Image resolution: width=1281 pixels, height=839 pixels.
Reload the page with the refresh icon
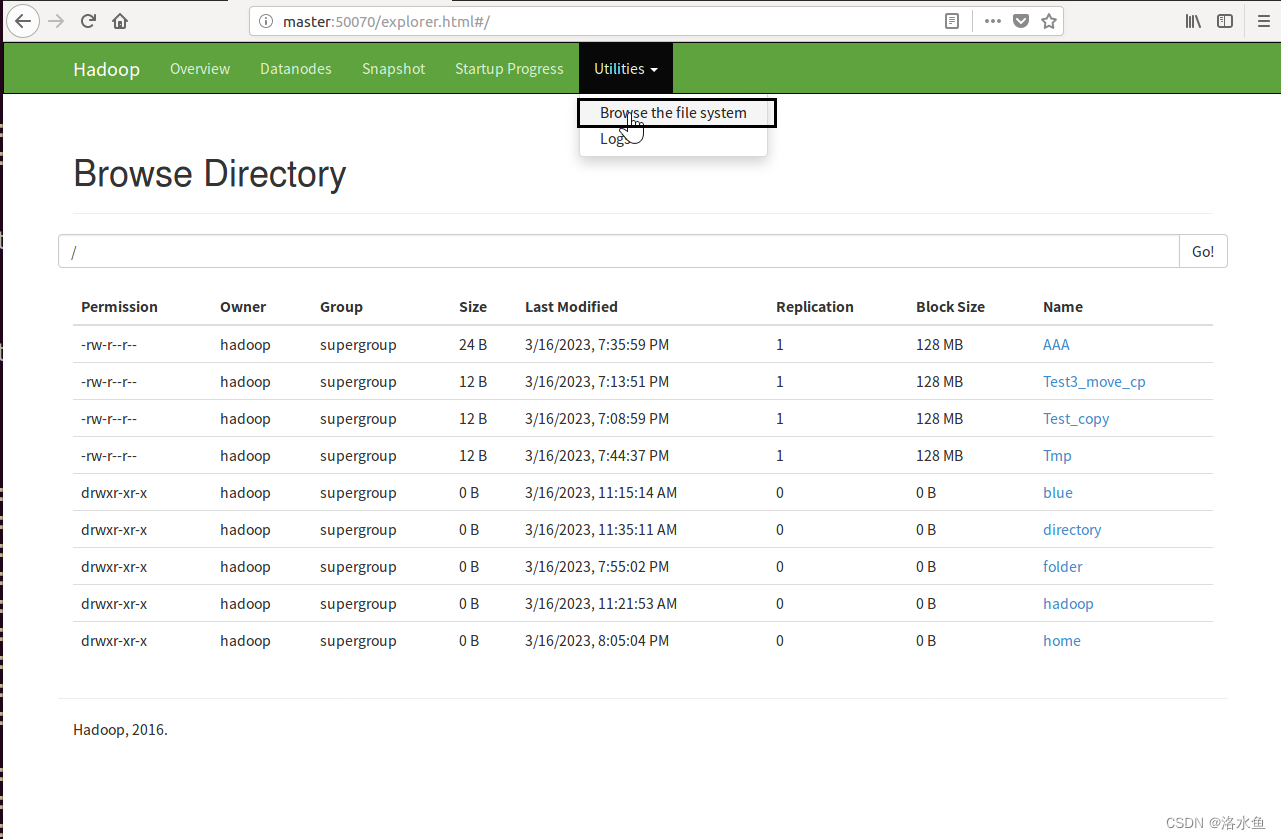[x=88, y=21]
